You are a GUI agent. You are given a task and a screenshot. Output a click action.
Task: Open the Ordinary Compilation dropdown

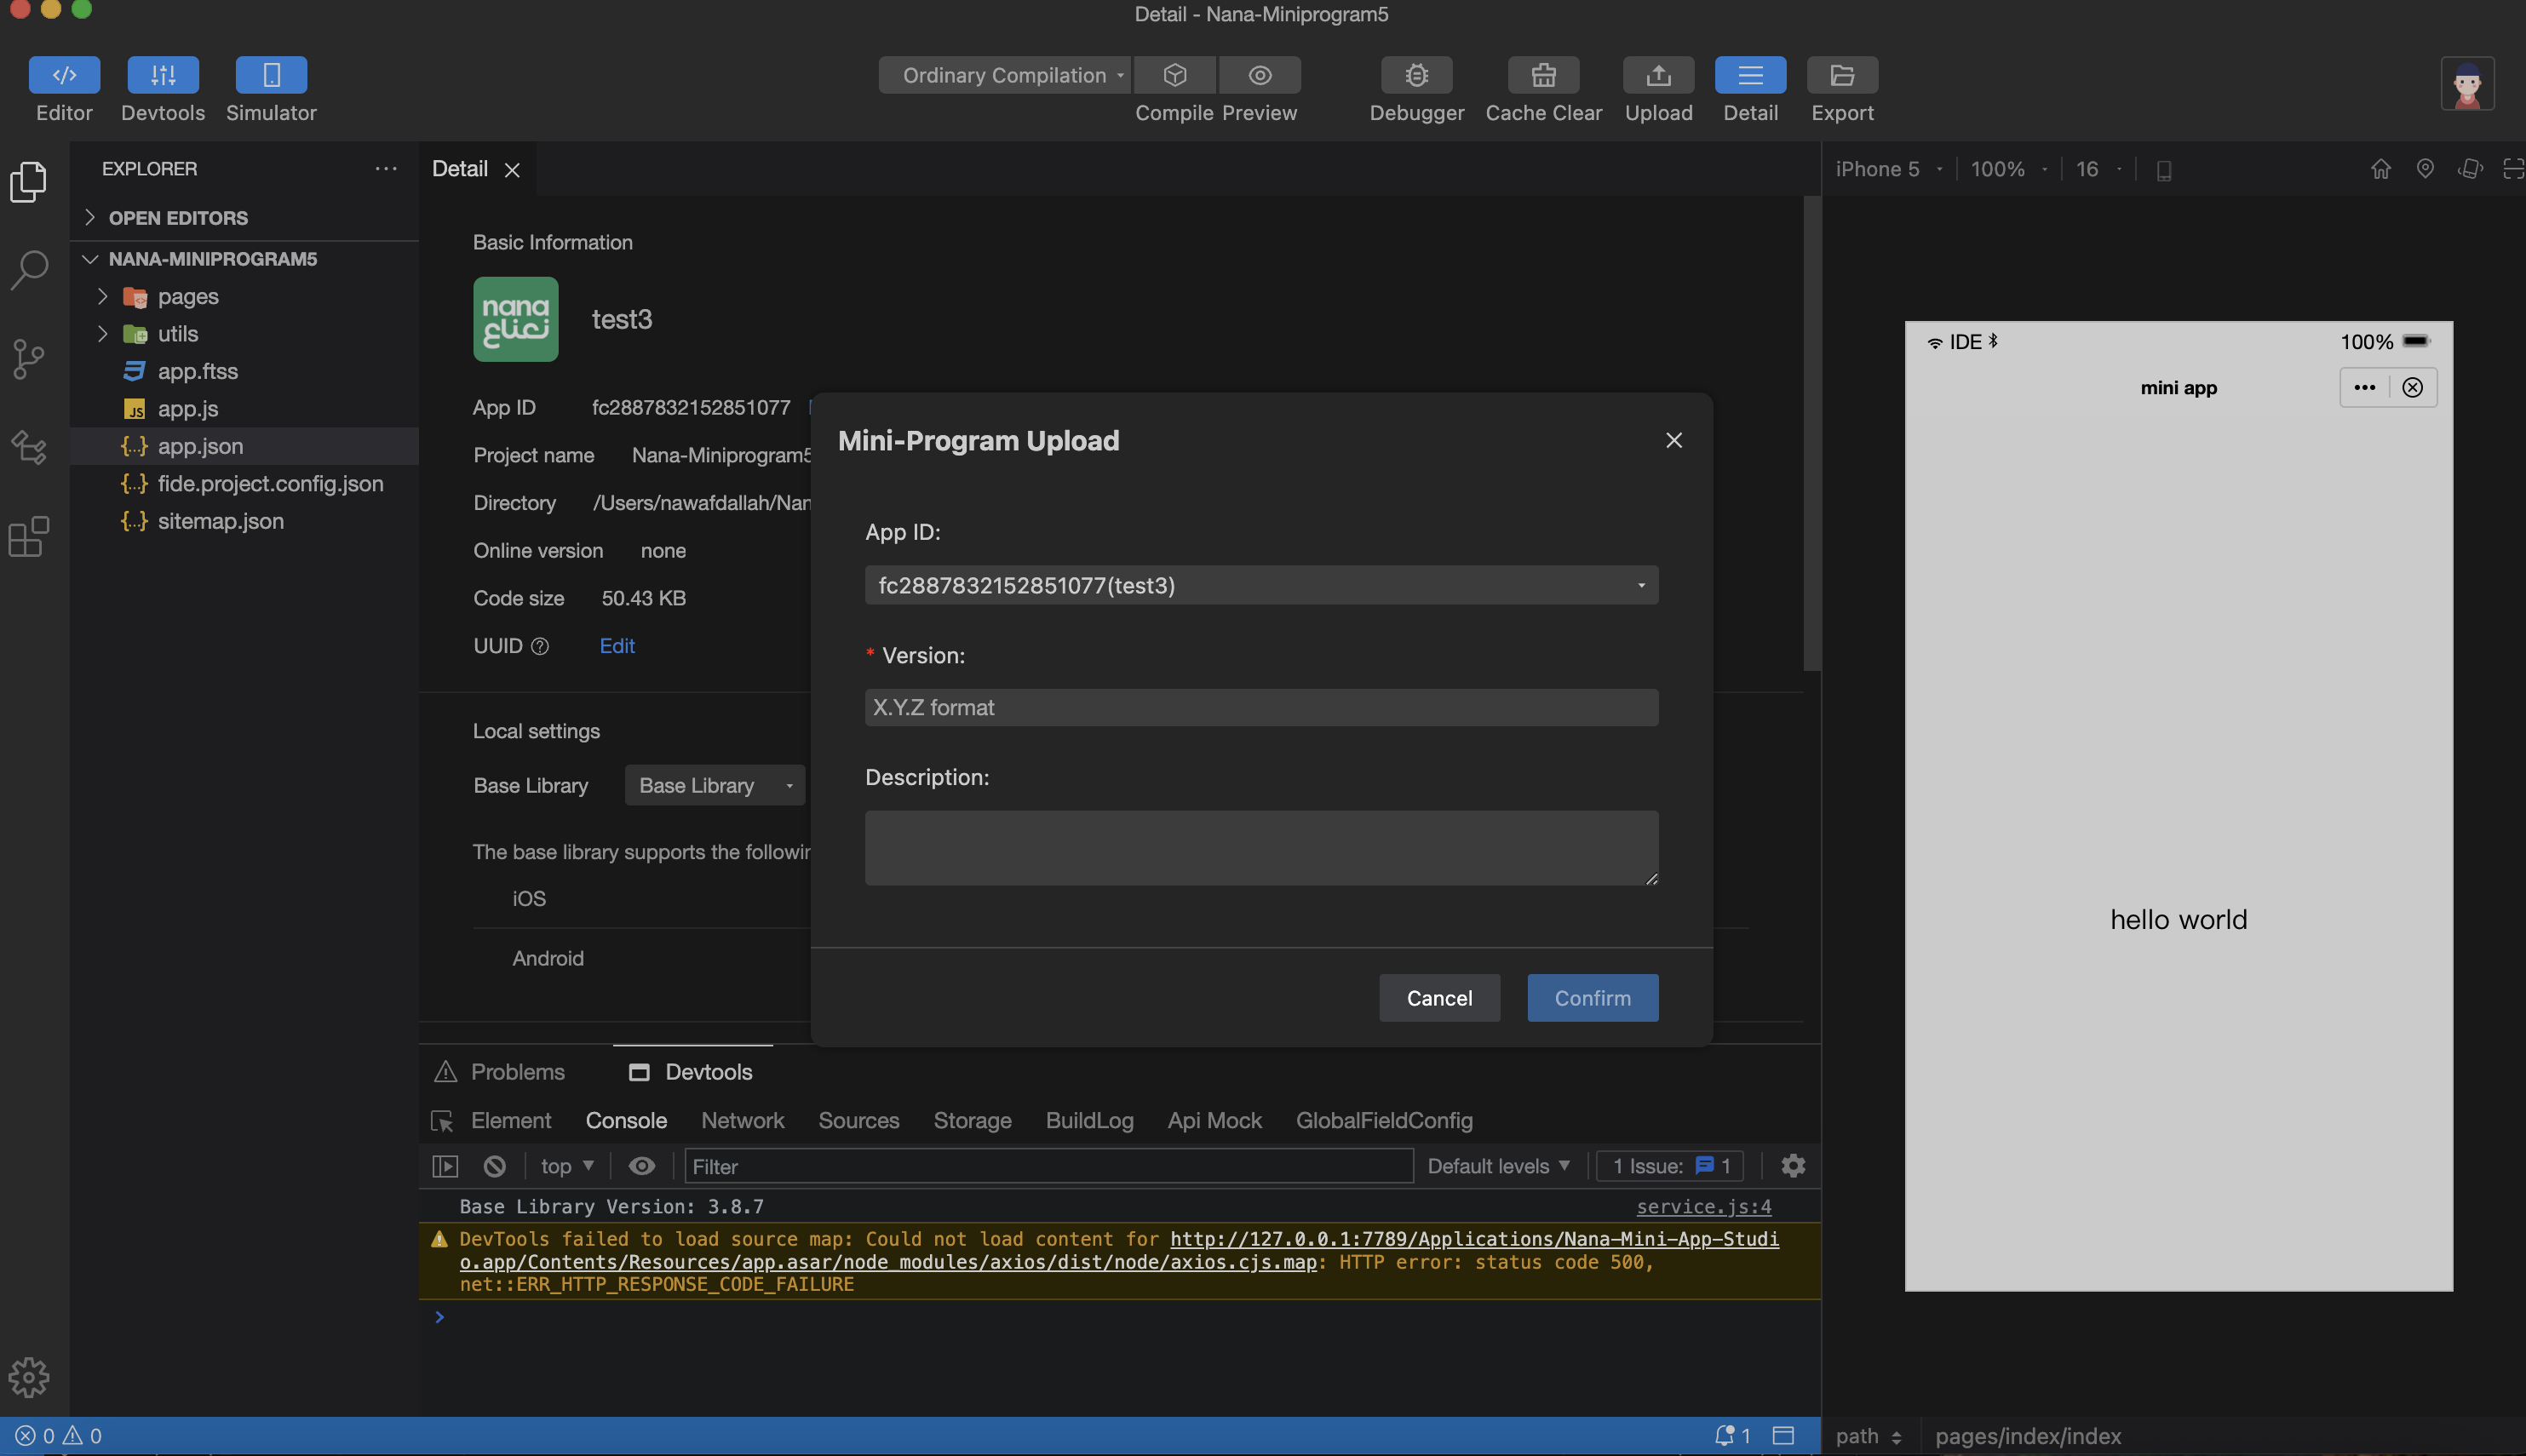click(x=1005, y=75)
